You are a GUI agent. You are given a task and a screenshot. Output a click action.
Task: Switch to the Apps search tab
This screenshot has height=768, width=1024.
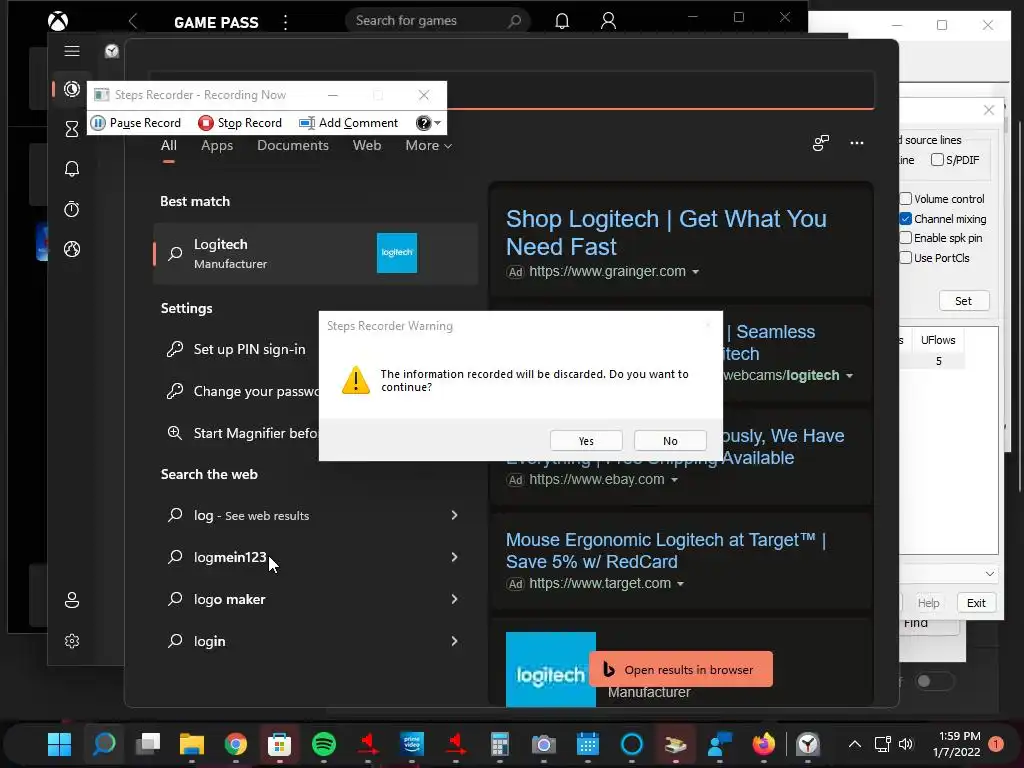217,146
